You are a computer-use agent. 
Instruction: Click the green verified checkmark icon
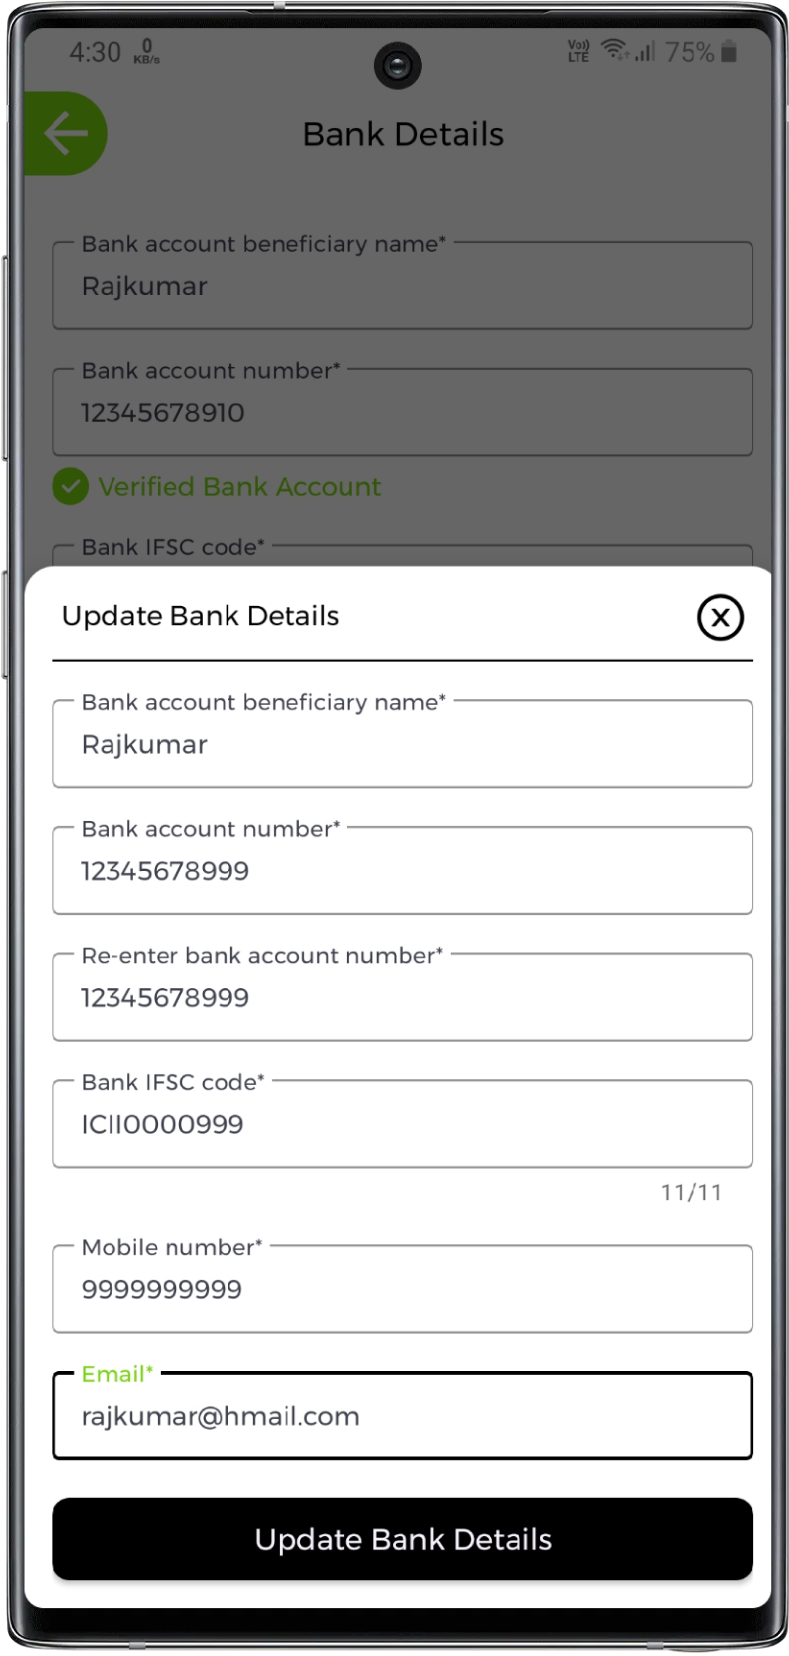pyautogui.click(x=70, y=487)
